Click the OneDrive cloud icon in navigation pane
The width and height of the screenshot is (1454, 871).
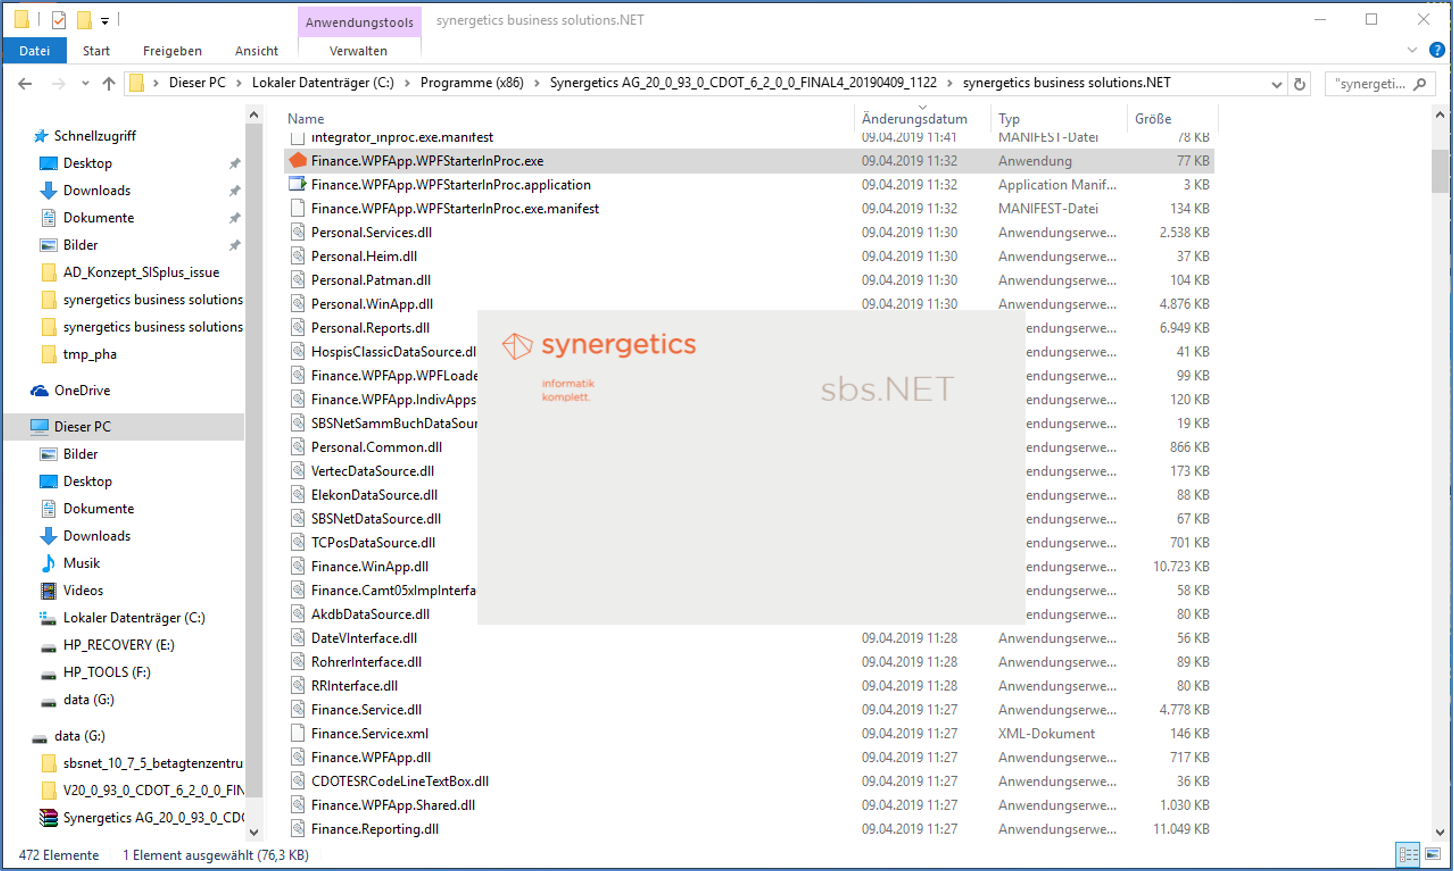39,390
